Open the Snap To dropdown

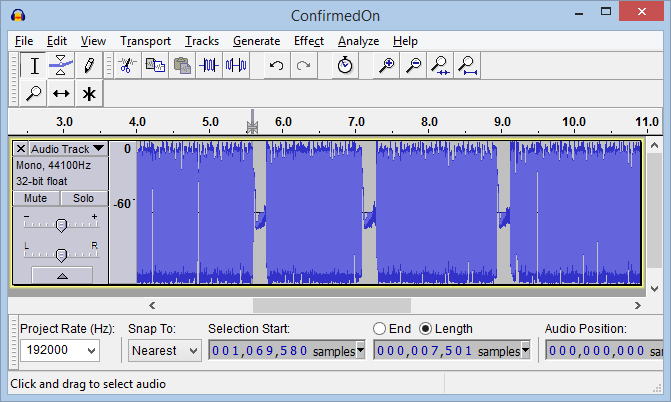(x=193, y=351)
